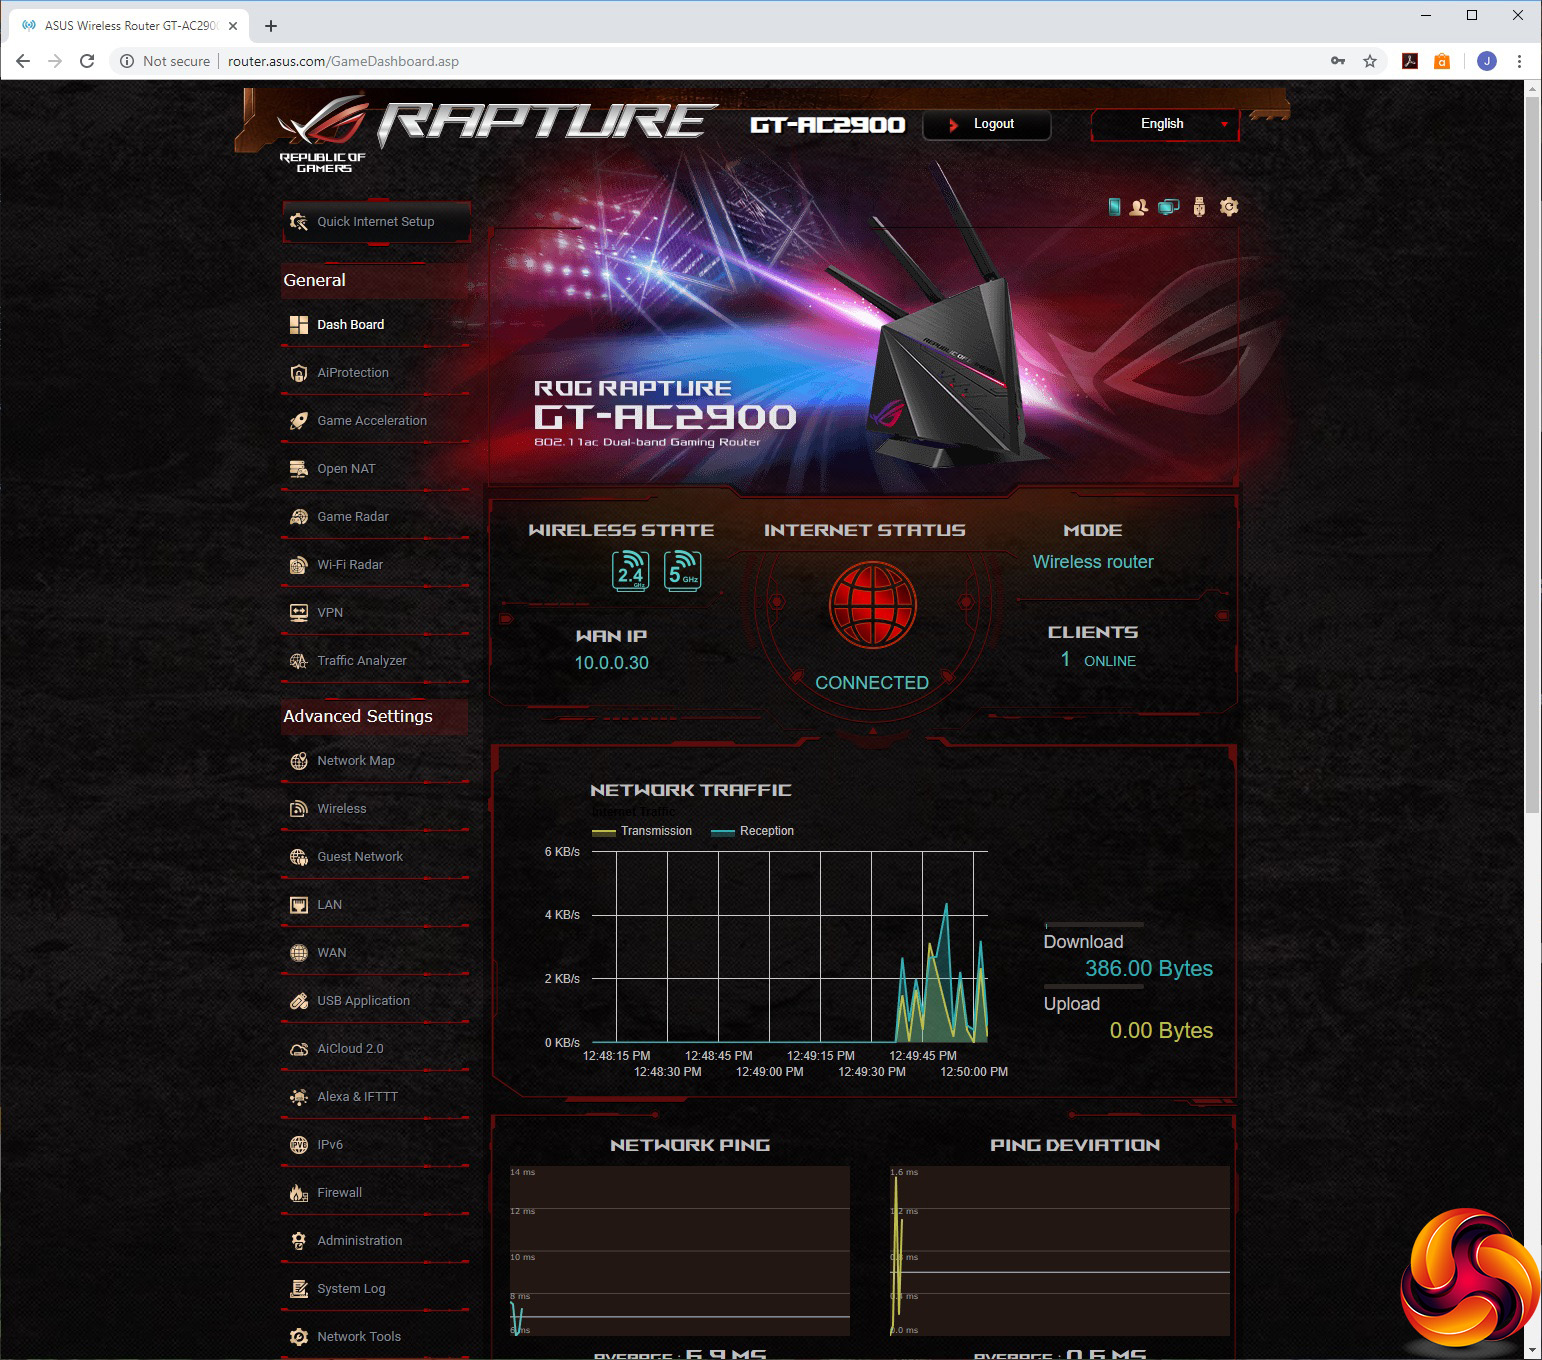This screenshot has width=1542, height=1360.
Task: Click the Upload value 0.00 Bytes
Action: pos(1161,1031)
